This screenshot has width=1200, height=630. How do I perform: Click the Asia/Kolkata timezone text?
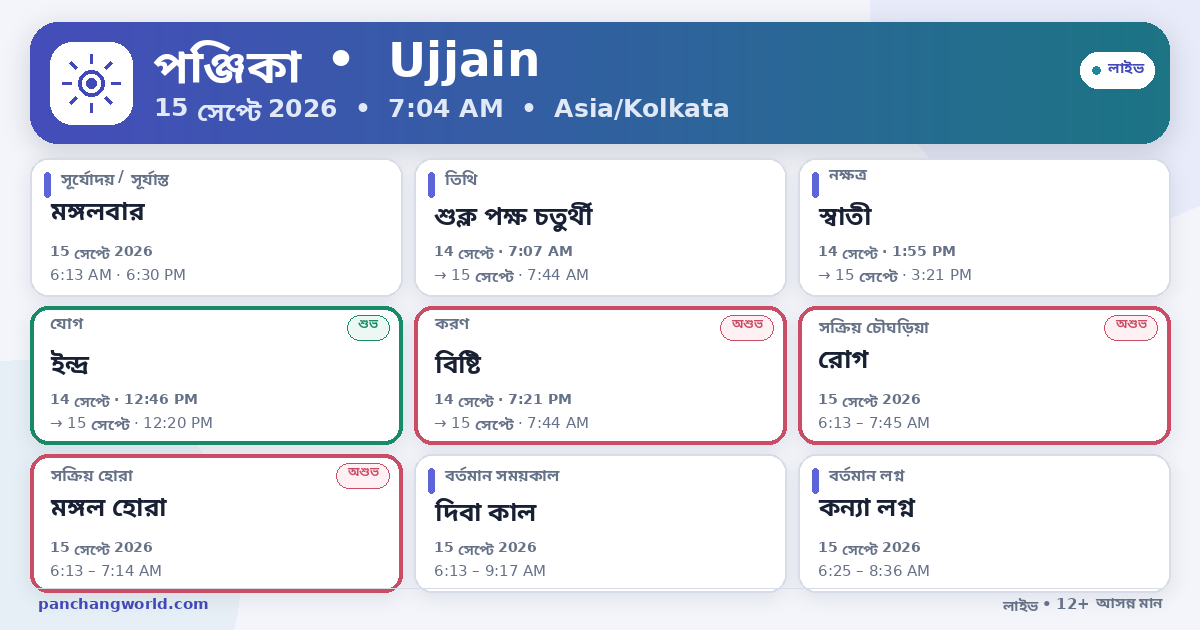pyautogui.click(x=642, y=109)
